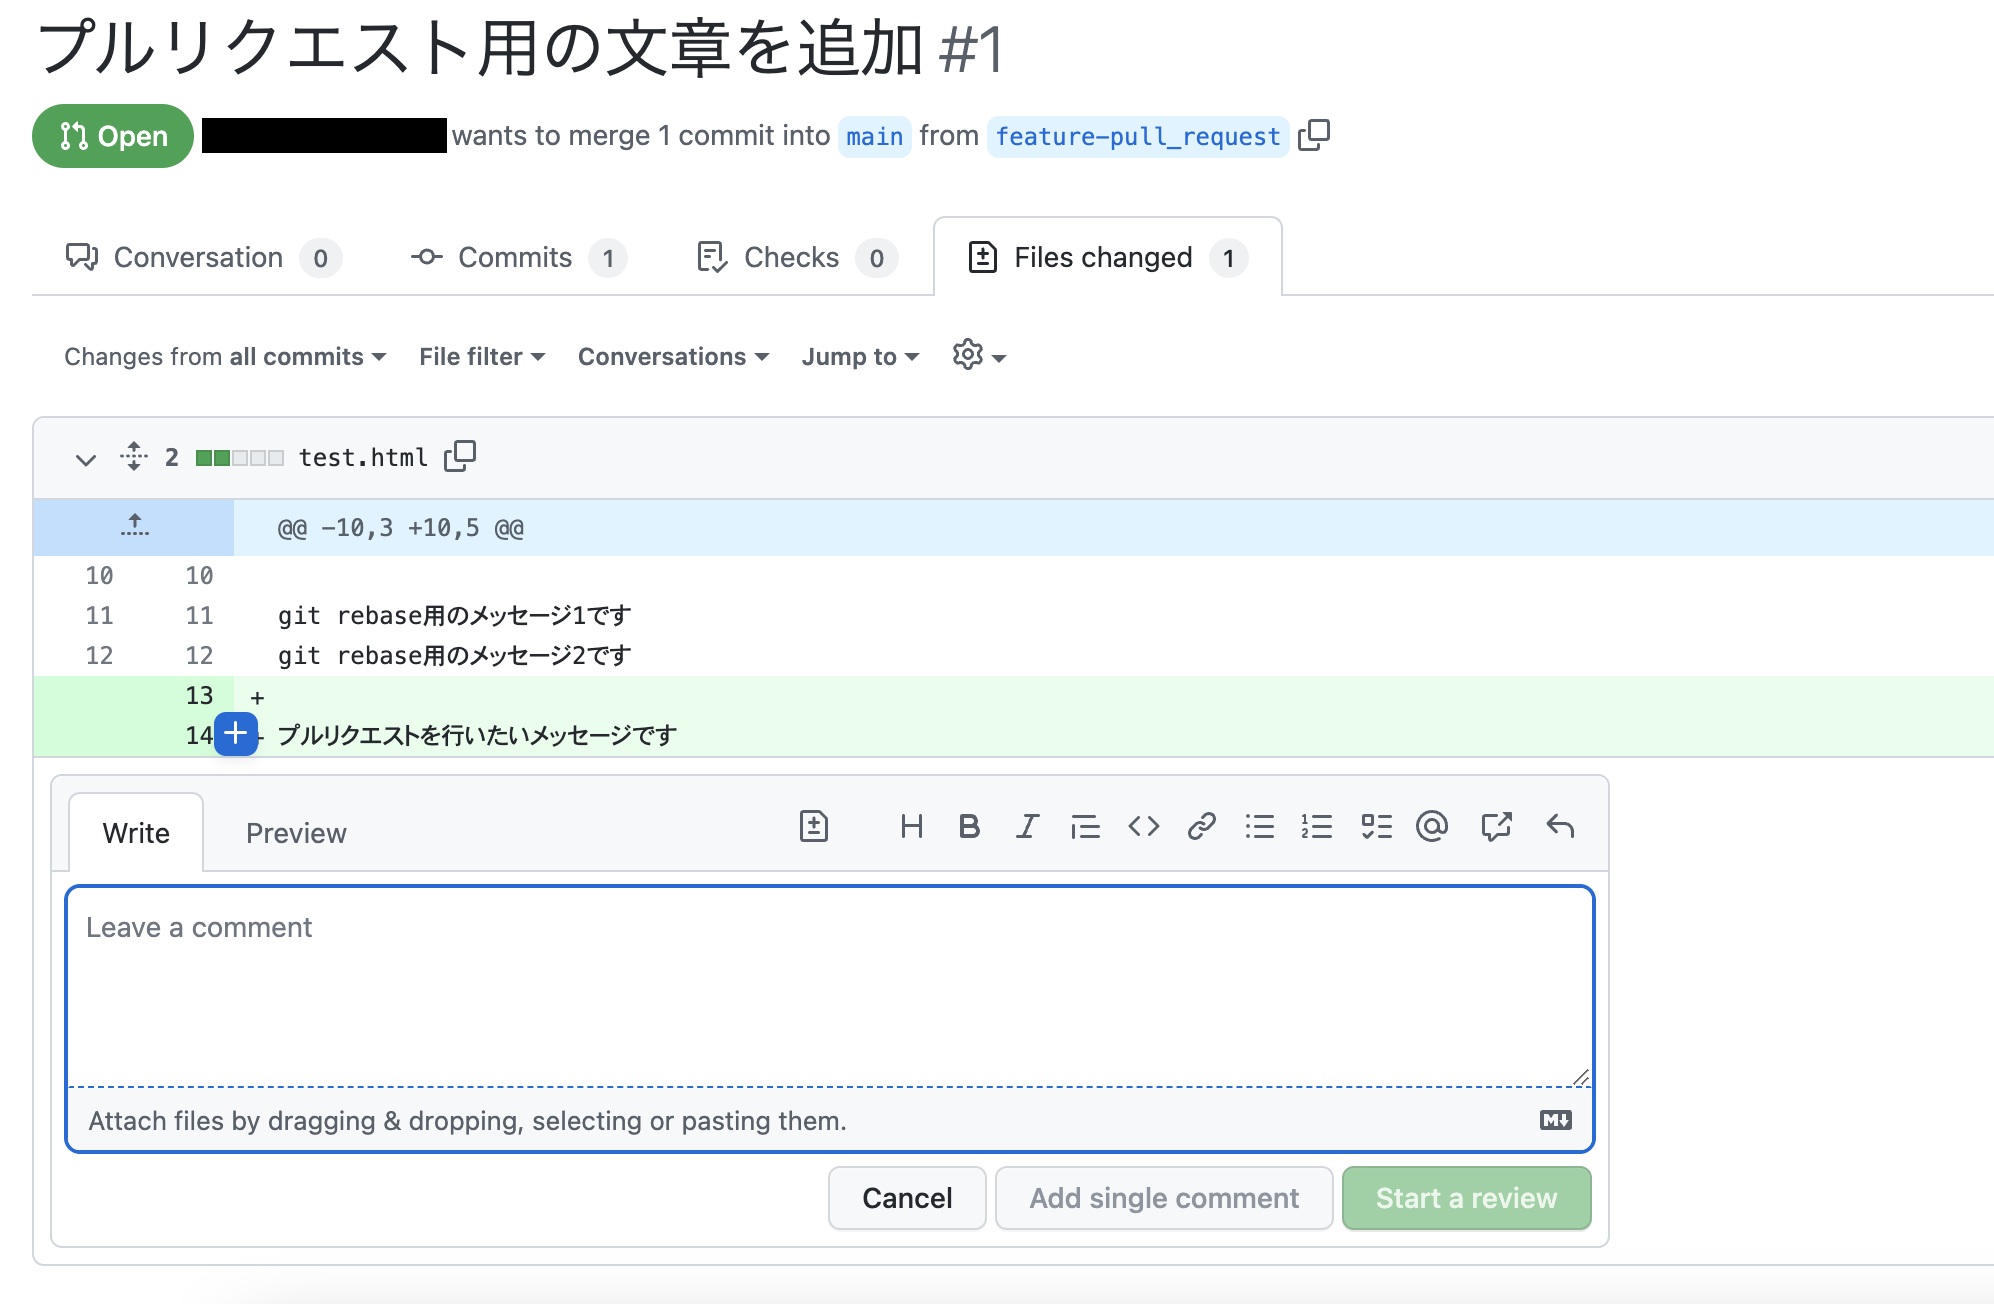Expand all lines icon beside test.html
The height and width of the screenshot is (1304, 1994).
pyautogui.click(x=134, y=457)
